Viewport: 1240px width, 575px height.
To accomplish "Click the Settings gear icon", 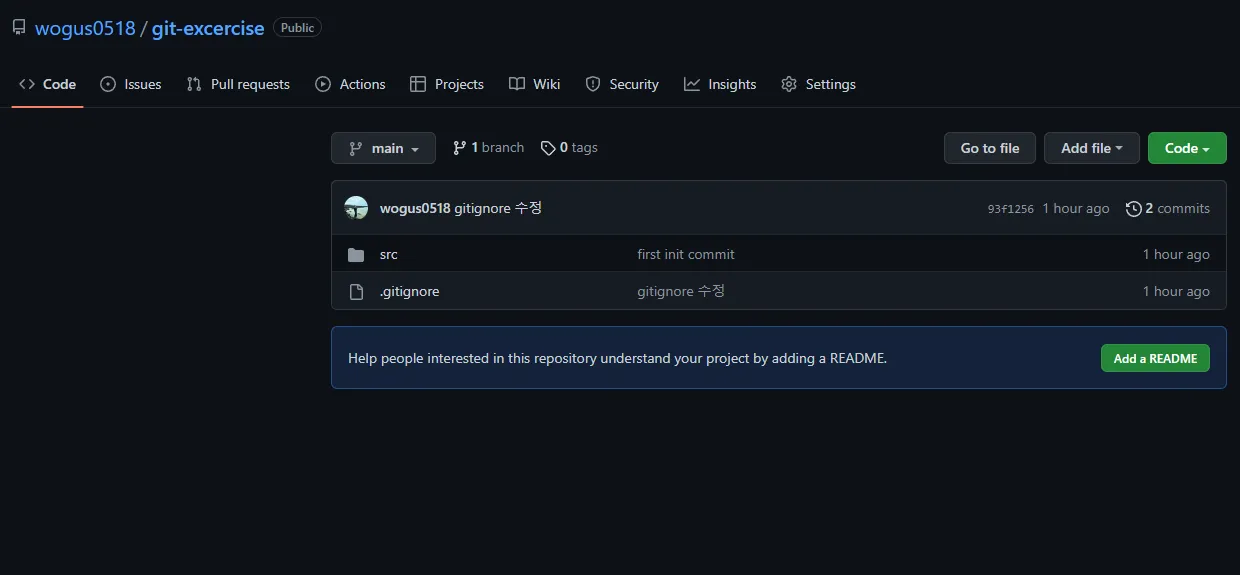I will [x=789, y=84].
